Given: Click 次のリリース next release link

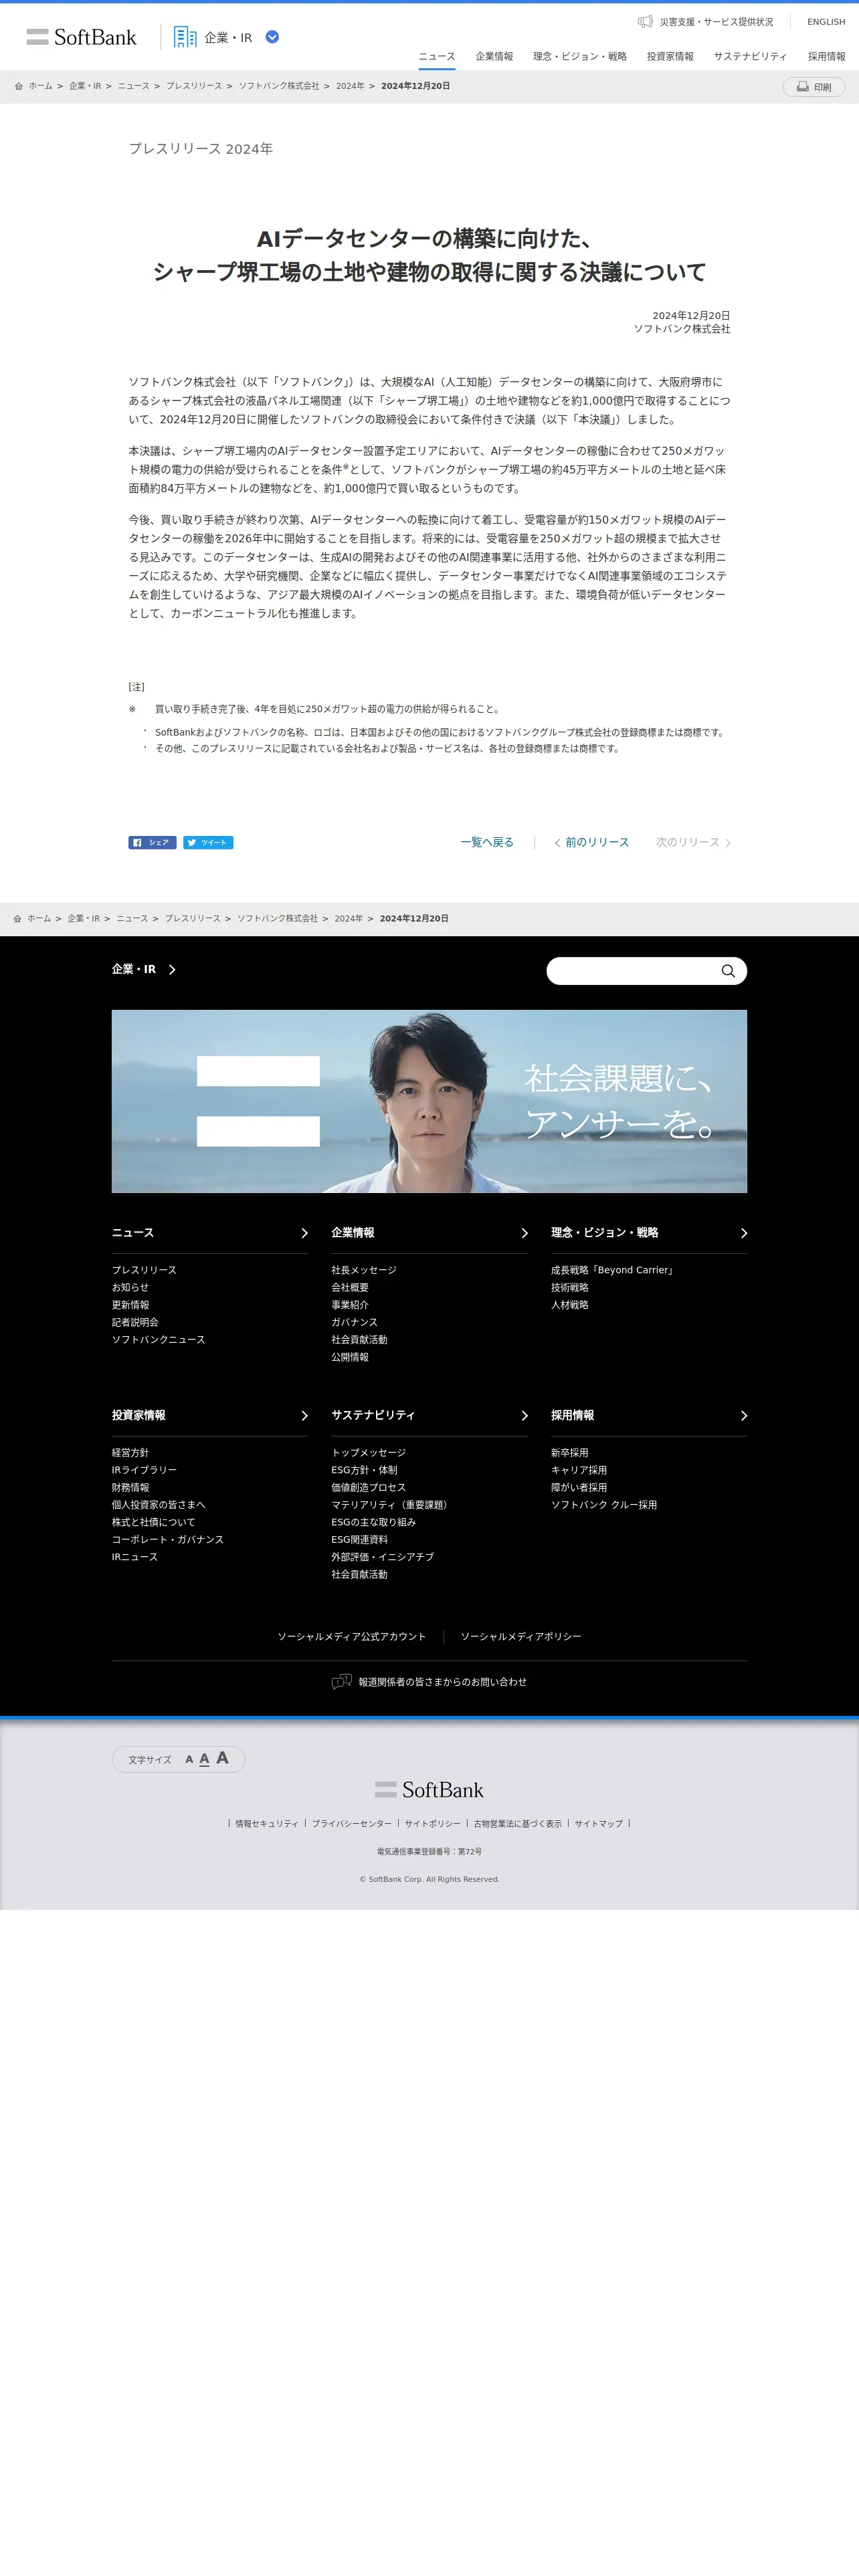Looking at the screenshot, I should pyautogui.click(x=693, y=843).
